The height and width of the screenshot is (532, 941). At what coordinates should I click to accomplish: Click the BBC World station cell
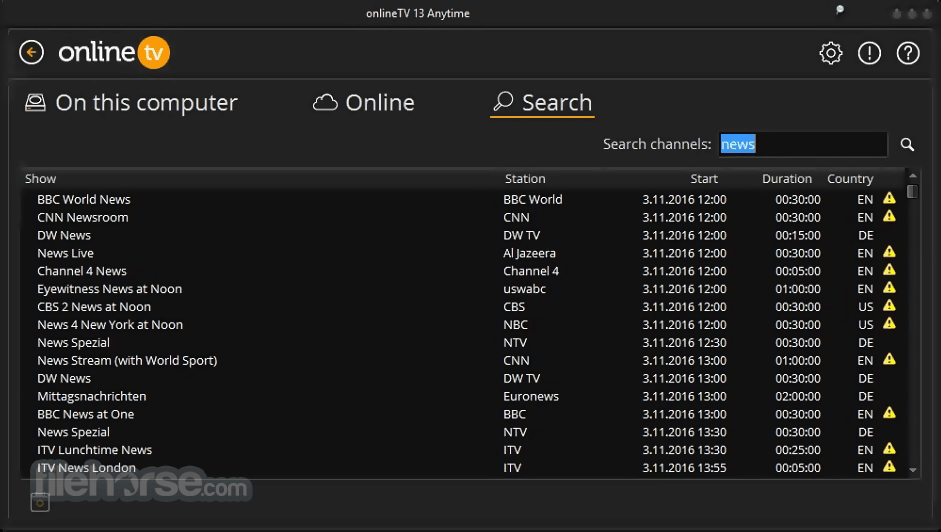[x=532, y=199]
